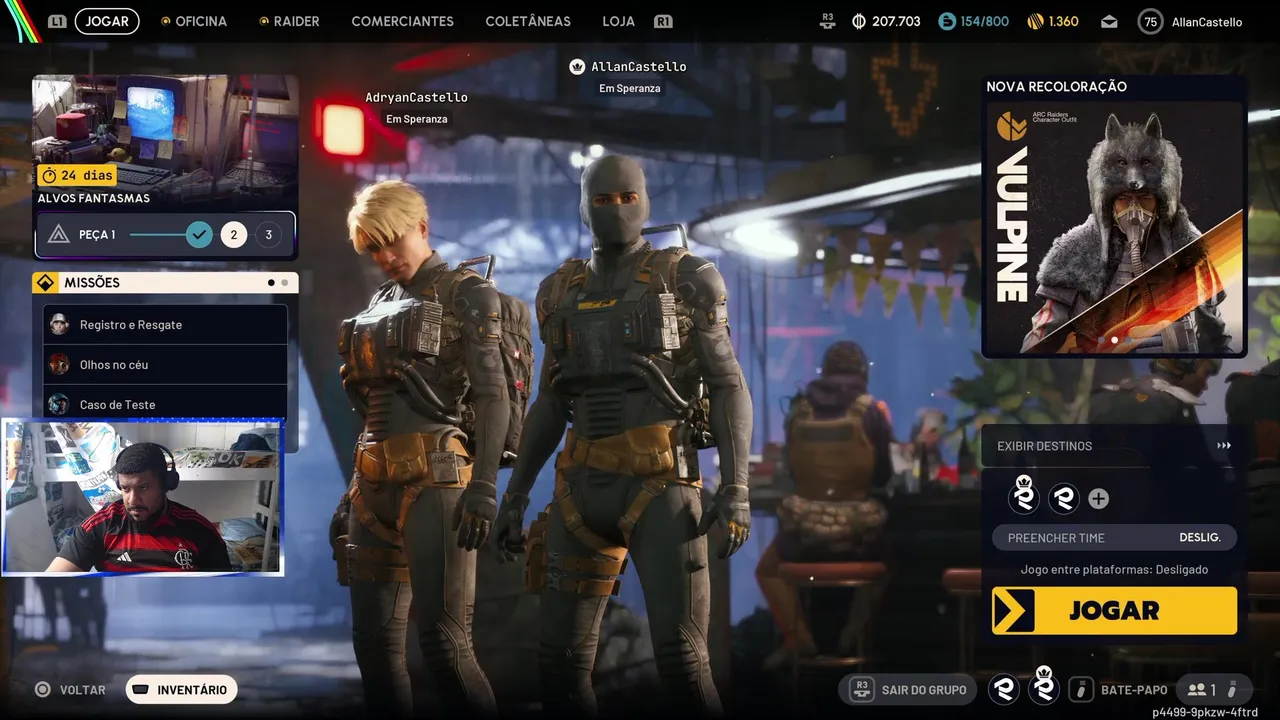
Task: Open the party member count indicator
Action: point(1215,689)
